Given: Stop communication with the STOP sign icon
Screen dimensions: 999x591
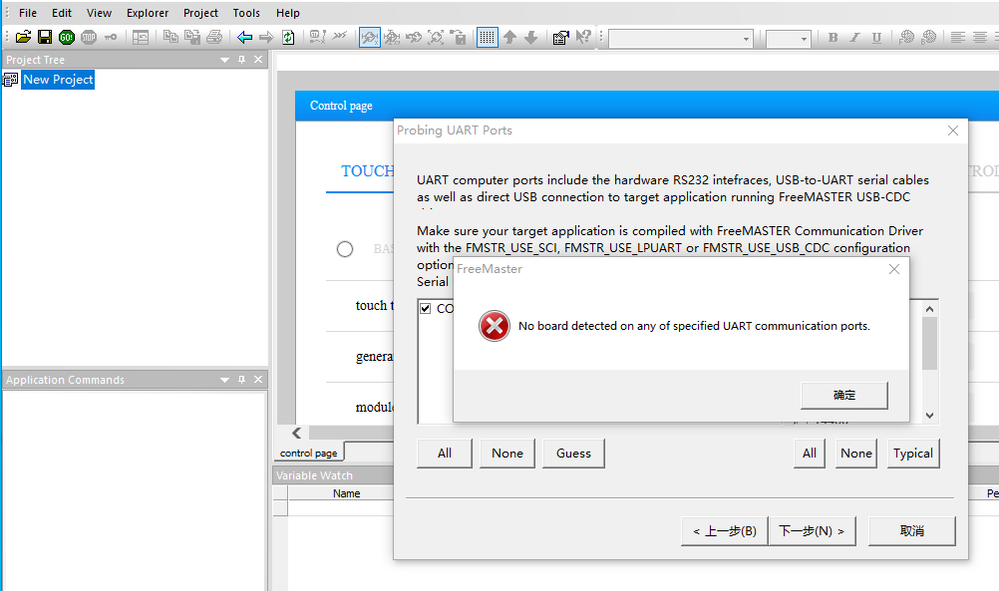Looking at the screenshot, I should click(x=89, y=38).
